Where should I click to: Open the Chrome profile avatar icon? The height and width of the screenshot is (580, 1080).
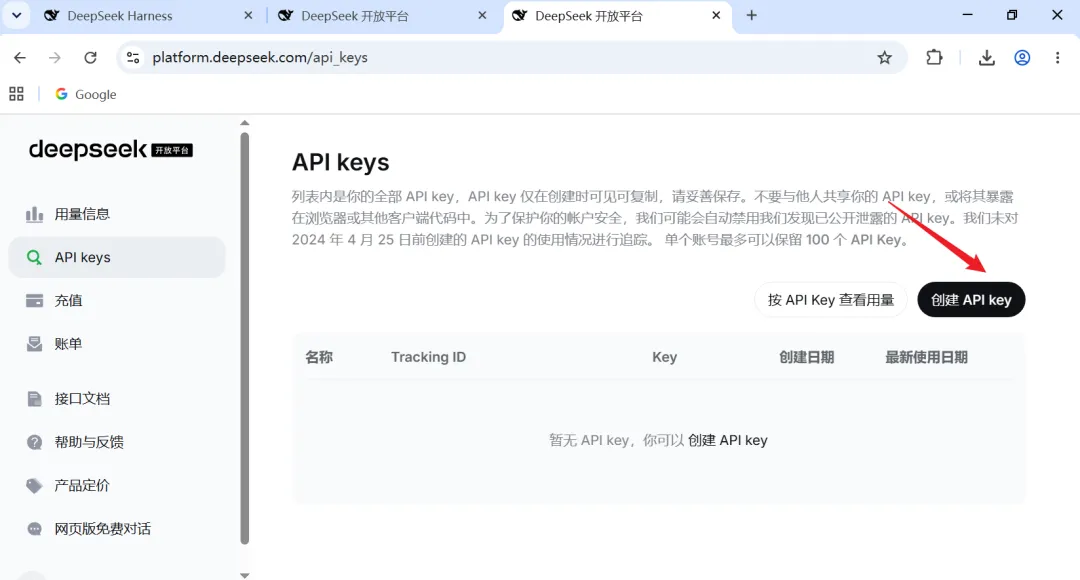tap(1022, 58)
